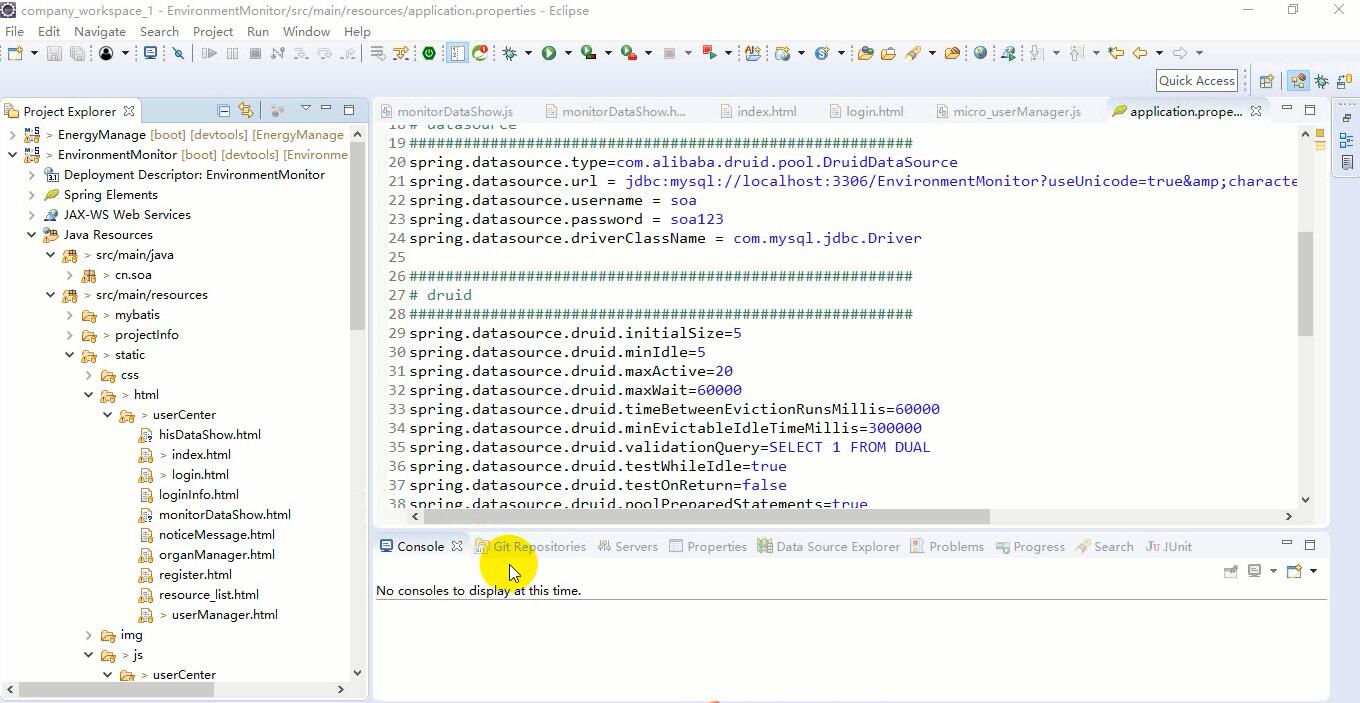Viewport: 1360px width, 703px height.
Task: Click the Last Edit Location arrow icon
Action: [1116, 53]
